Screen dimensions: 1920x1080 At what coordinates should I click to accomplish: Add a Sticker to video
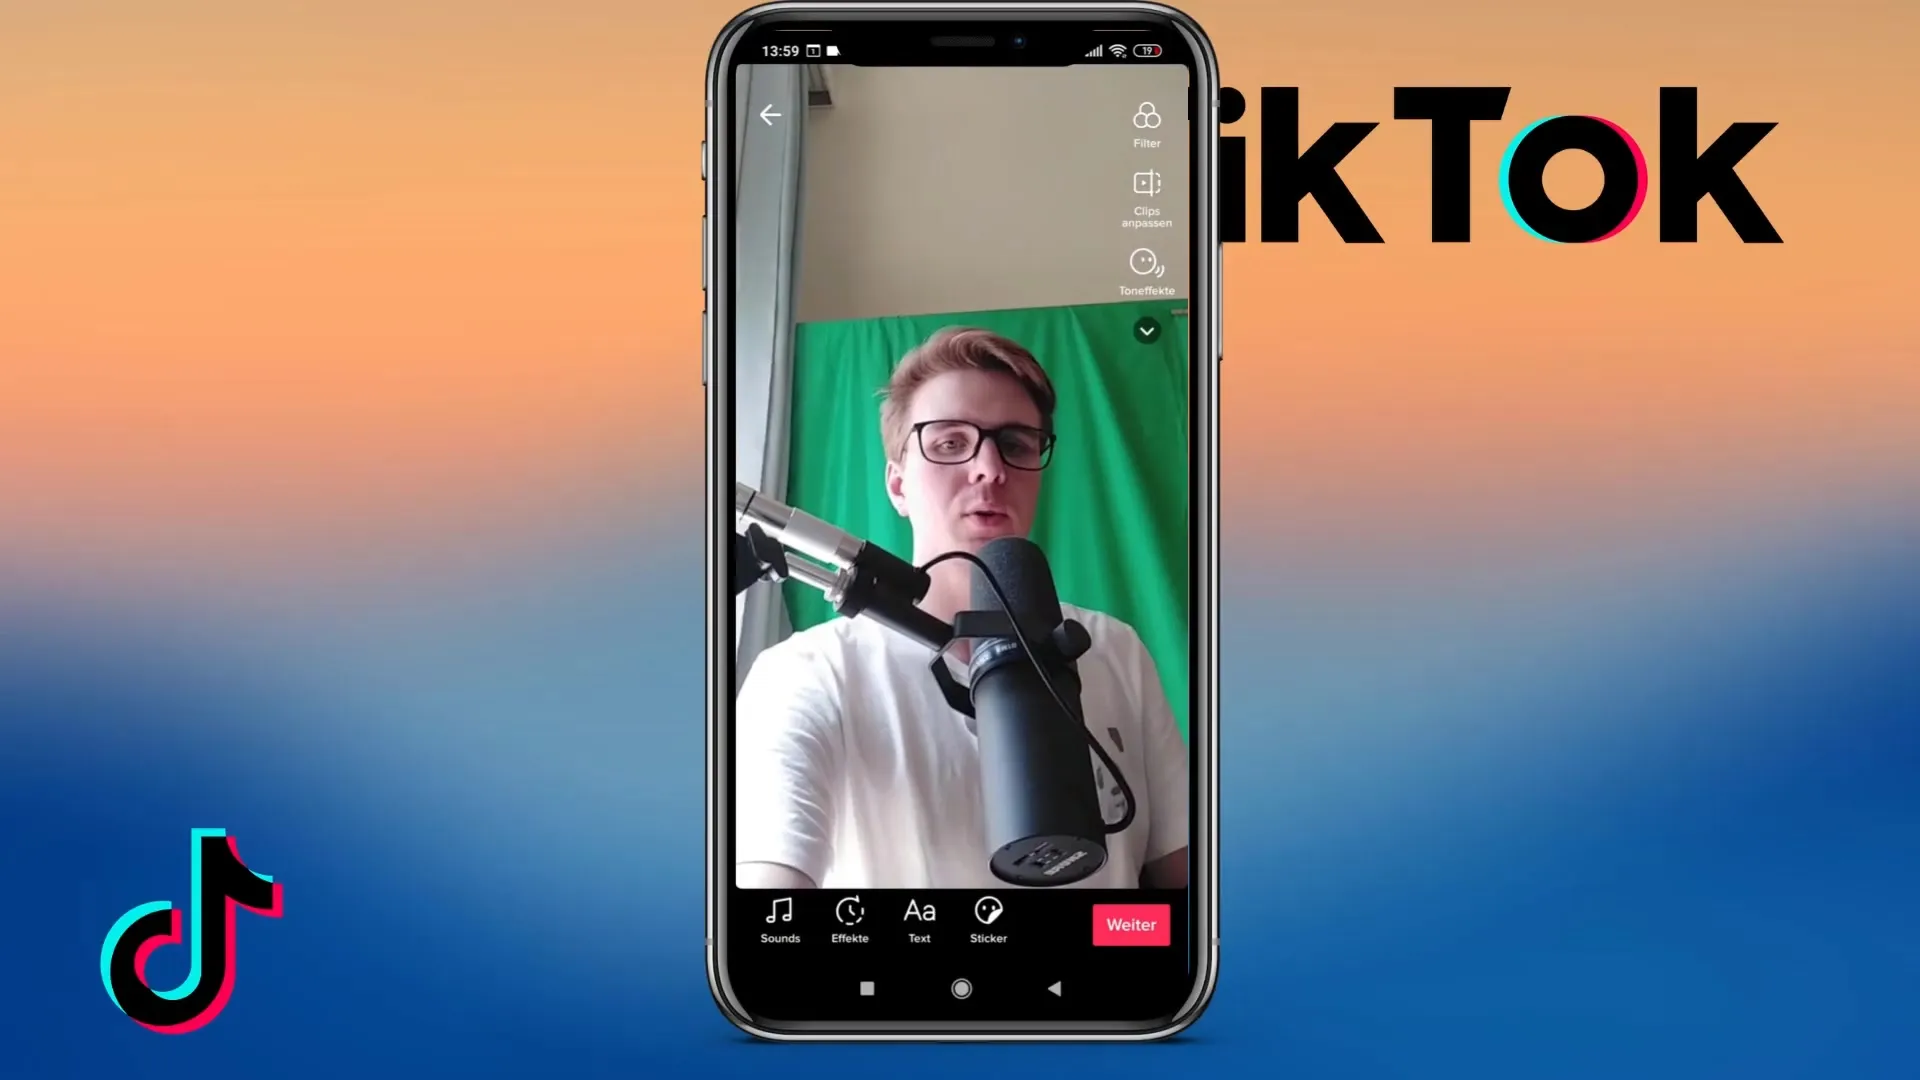click(x=988, y=920)
